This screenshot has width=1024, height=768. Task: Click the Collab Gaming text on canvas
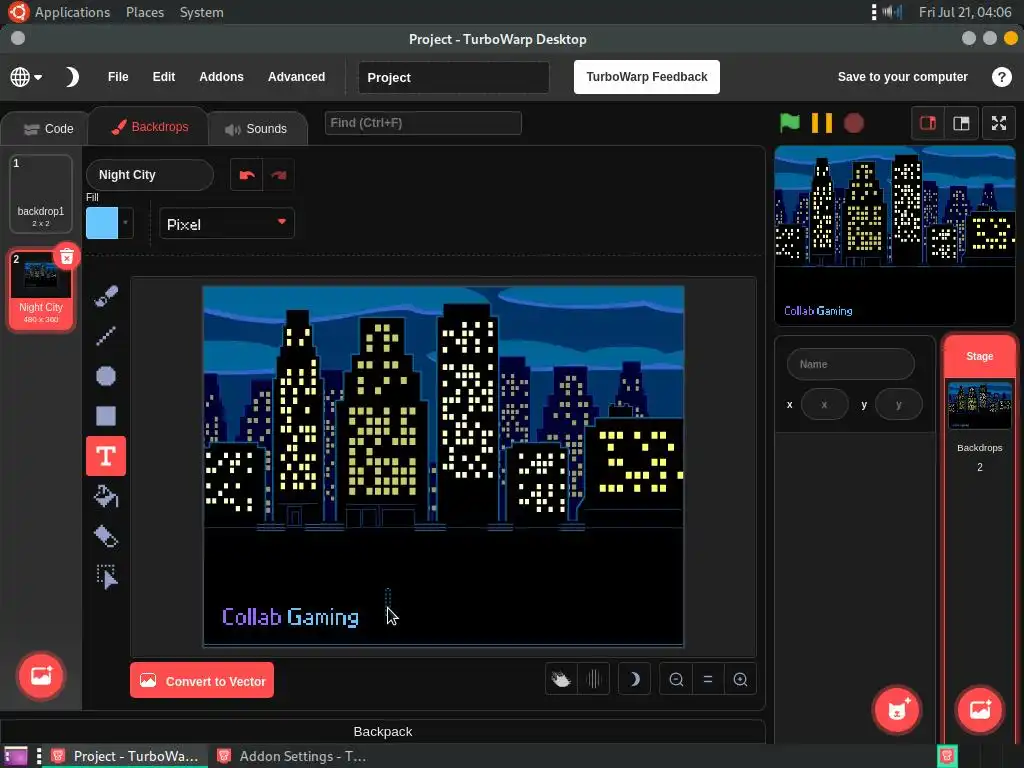pos(290,616)
